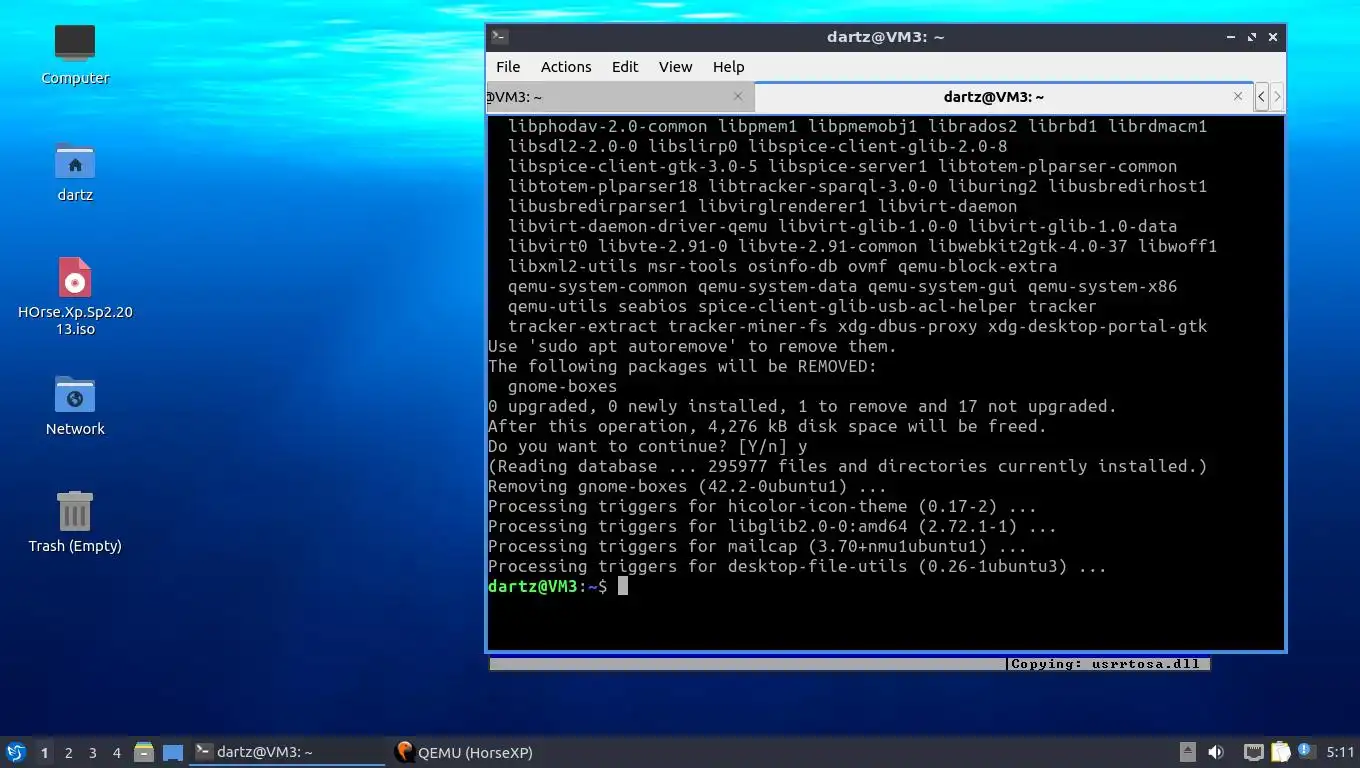This screenshot has height=768, width=1360.
Task: Open the volume speaker tray icon
Action: coord(1216,752)
